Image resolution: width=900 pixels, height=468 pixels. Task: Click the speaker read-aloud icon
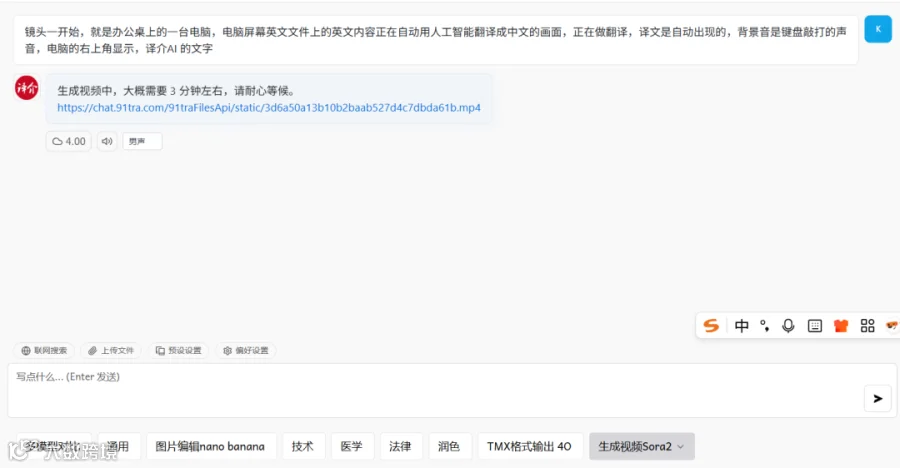(x=107, y=141)
